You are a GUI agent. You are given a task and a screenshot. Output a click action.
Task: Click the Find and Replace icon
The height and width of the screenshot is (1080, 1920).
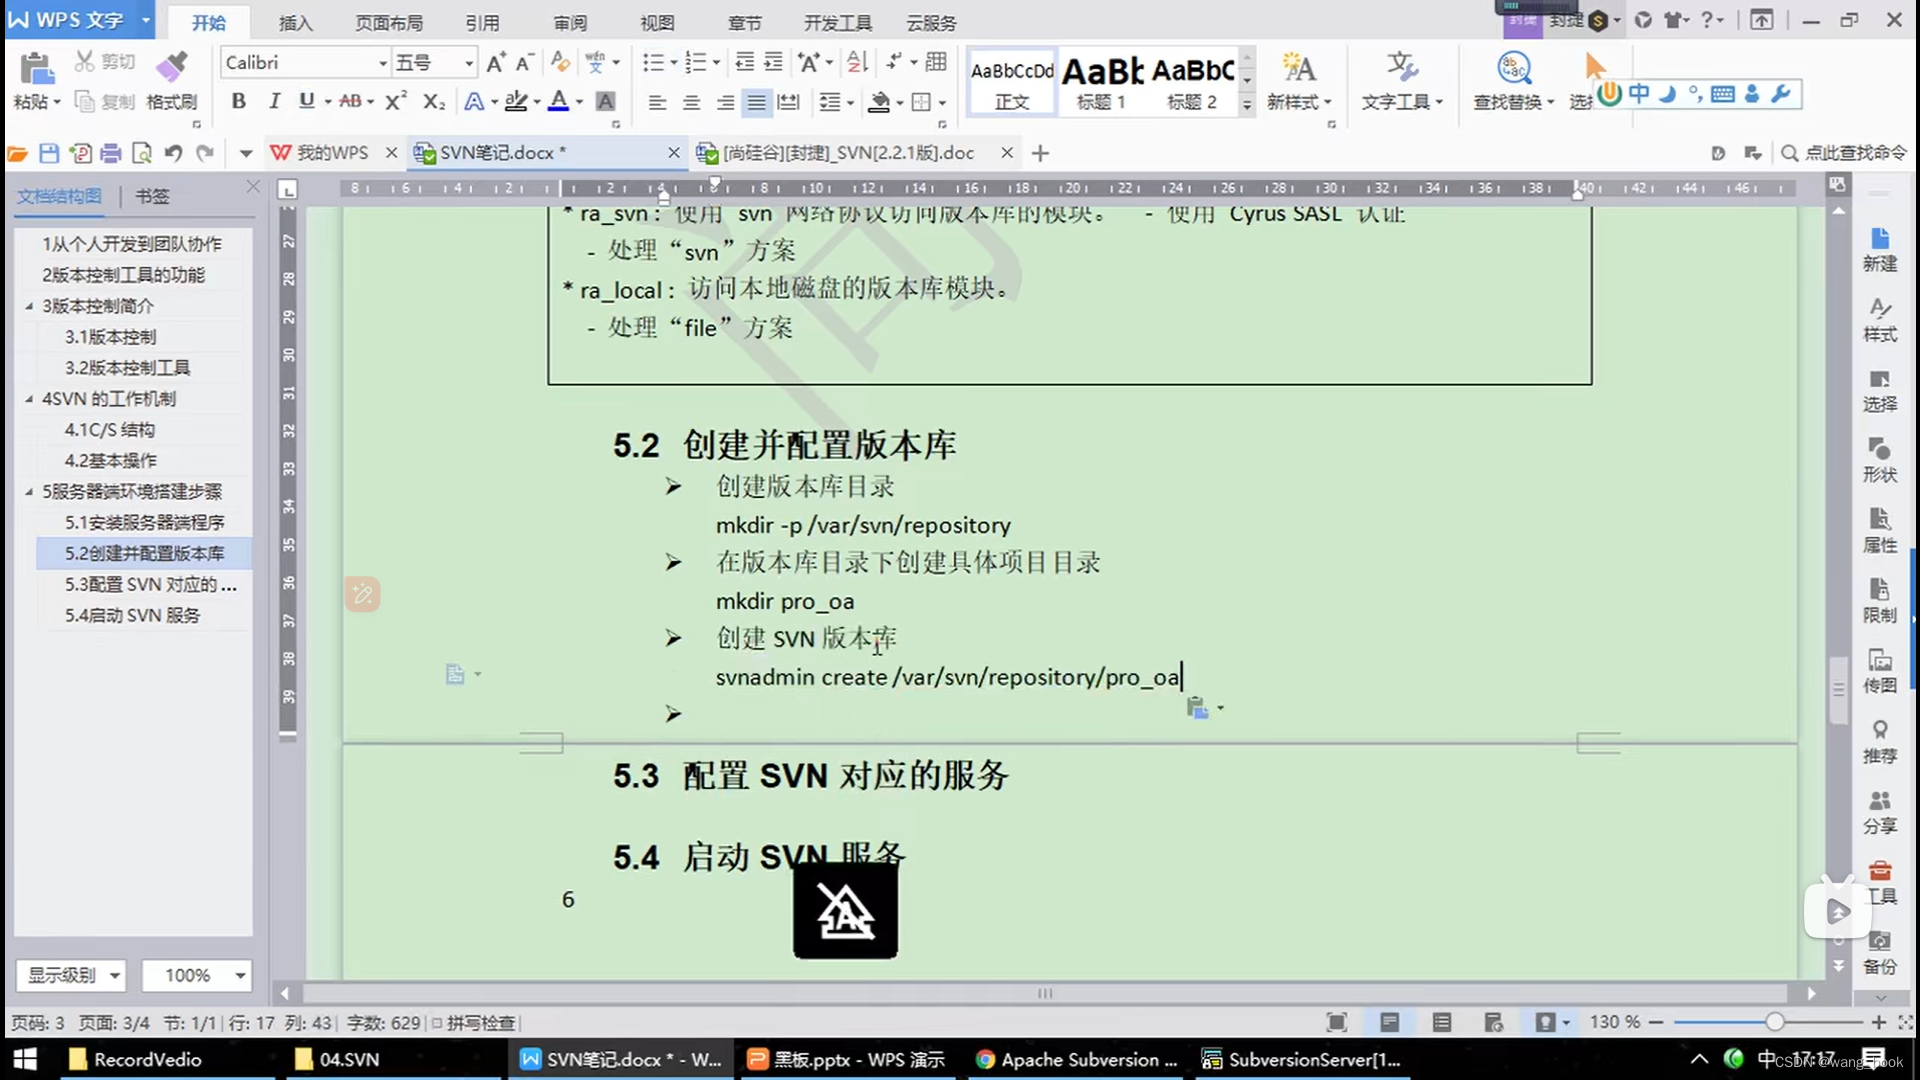coord(1513,68)
